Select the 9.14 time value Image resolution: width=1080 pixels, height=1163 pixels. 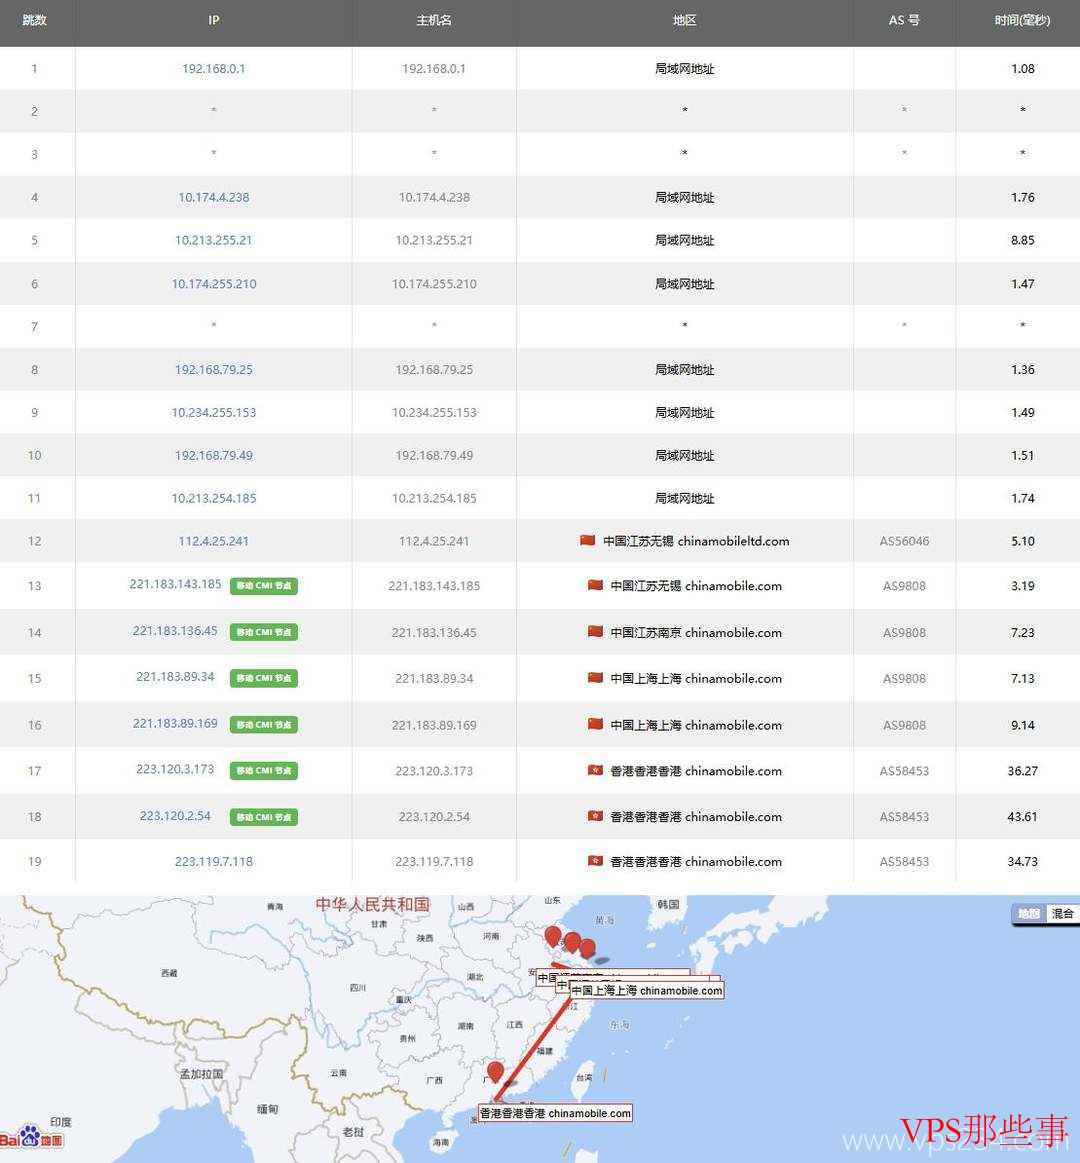coord(1022,725)
